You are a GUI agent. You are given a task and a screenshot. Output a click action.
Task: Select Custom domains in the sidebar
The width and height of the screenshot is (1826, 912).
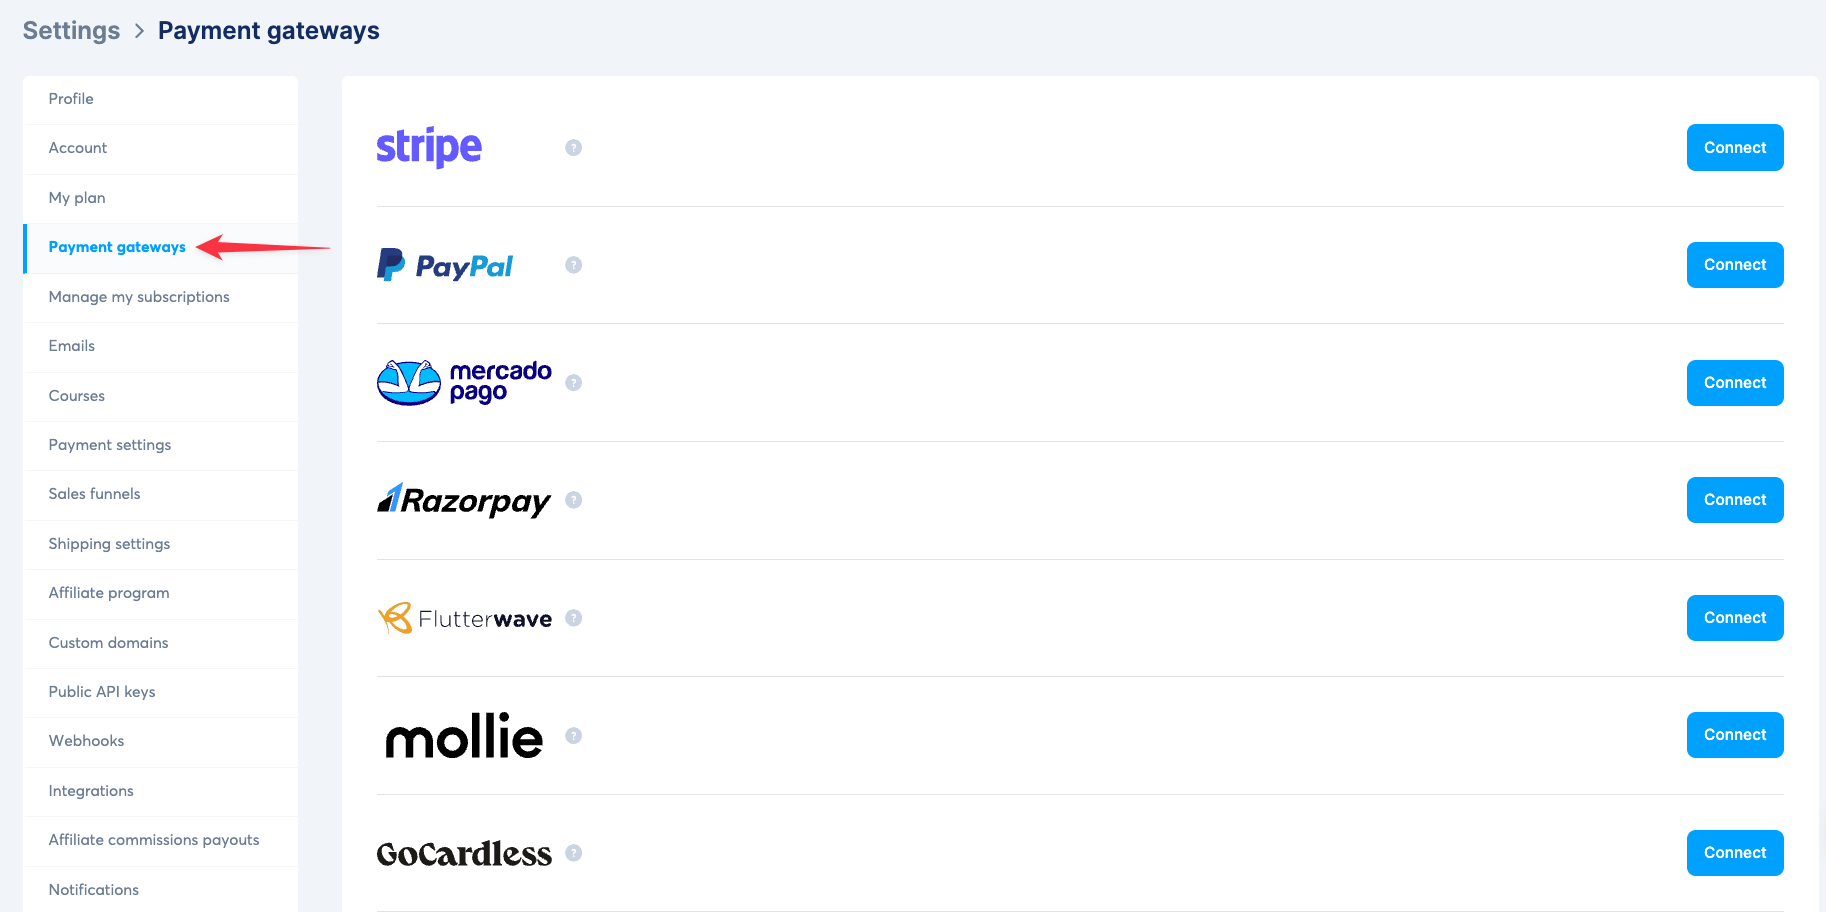(109, 643)
